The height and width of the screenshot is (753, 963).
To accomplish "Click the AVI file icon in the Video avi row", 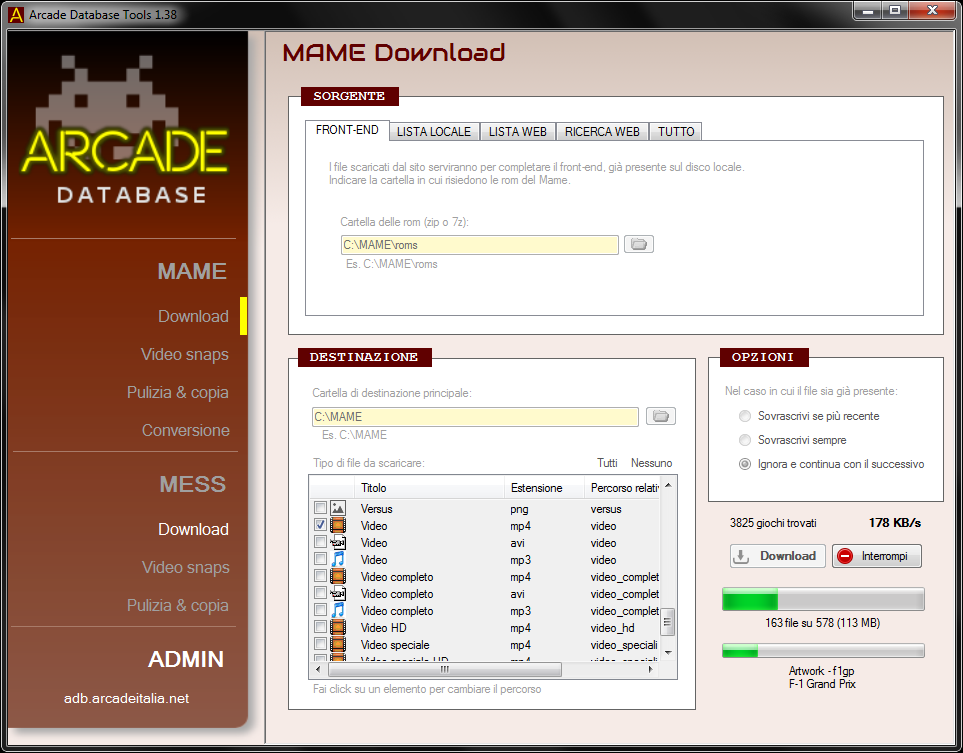I will [x=338, y=543].
